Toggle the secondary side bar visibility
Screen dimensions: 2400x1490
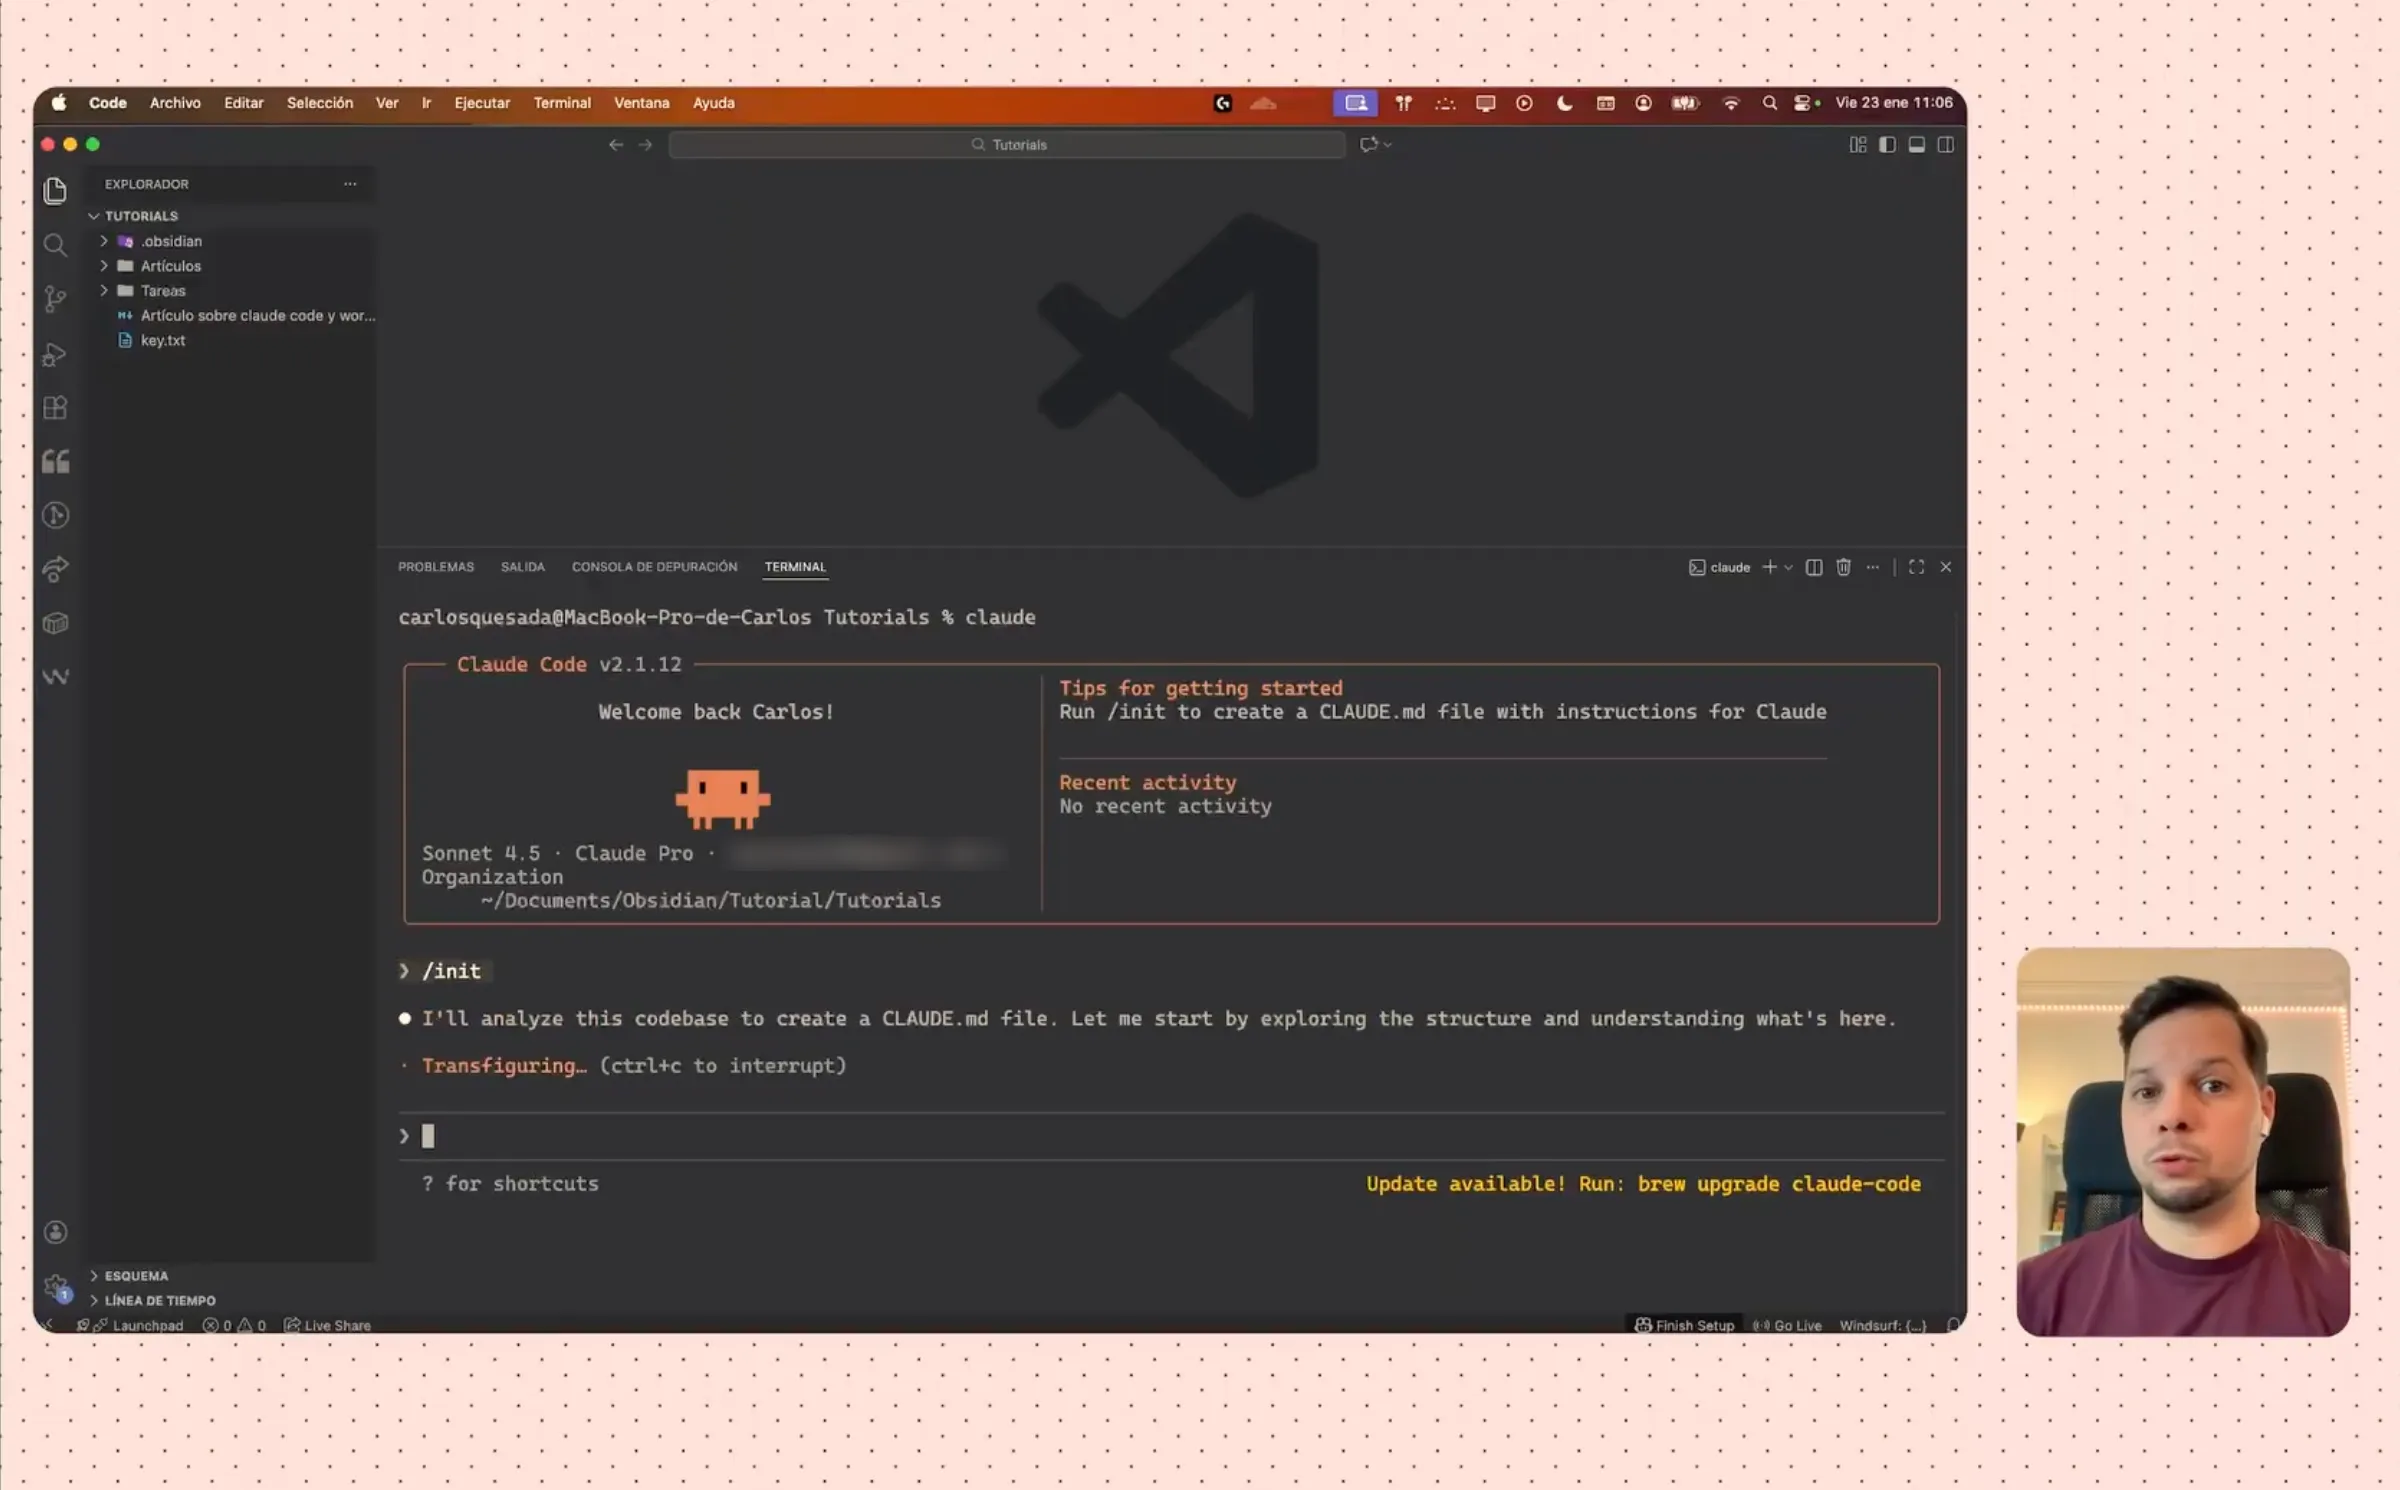pos(1946,145)
